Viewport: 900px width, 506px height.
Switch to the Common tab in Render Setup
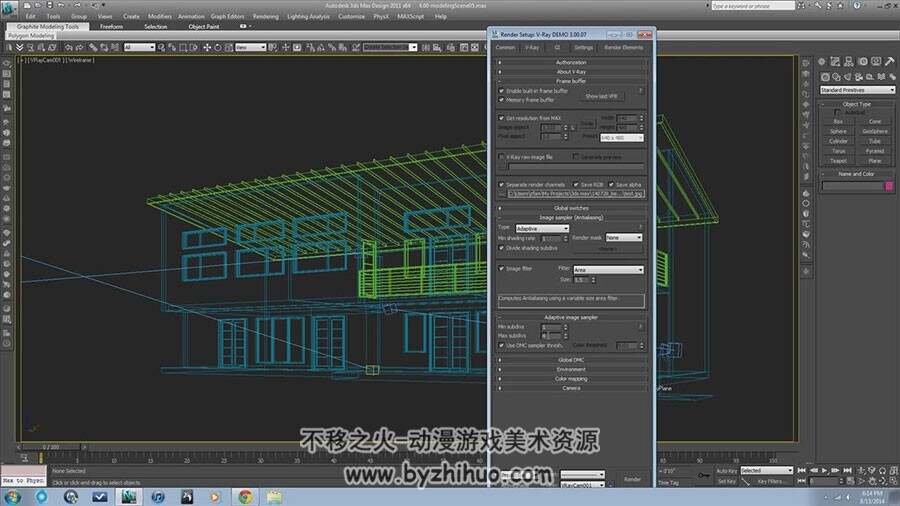pyautogui.click(x=505, y=48)
